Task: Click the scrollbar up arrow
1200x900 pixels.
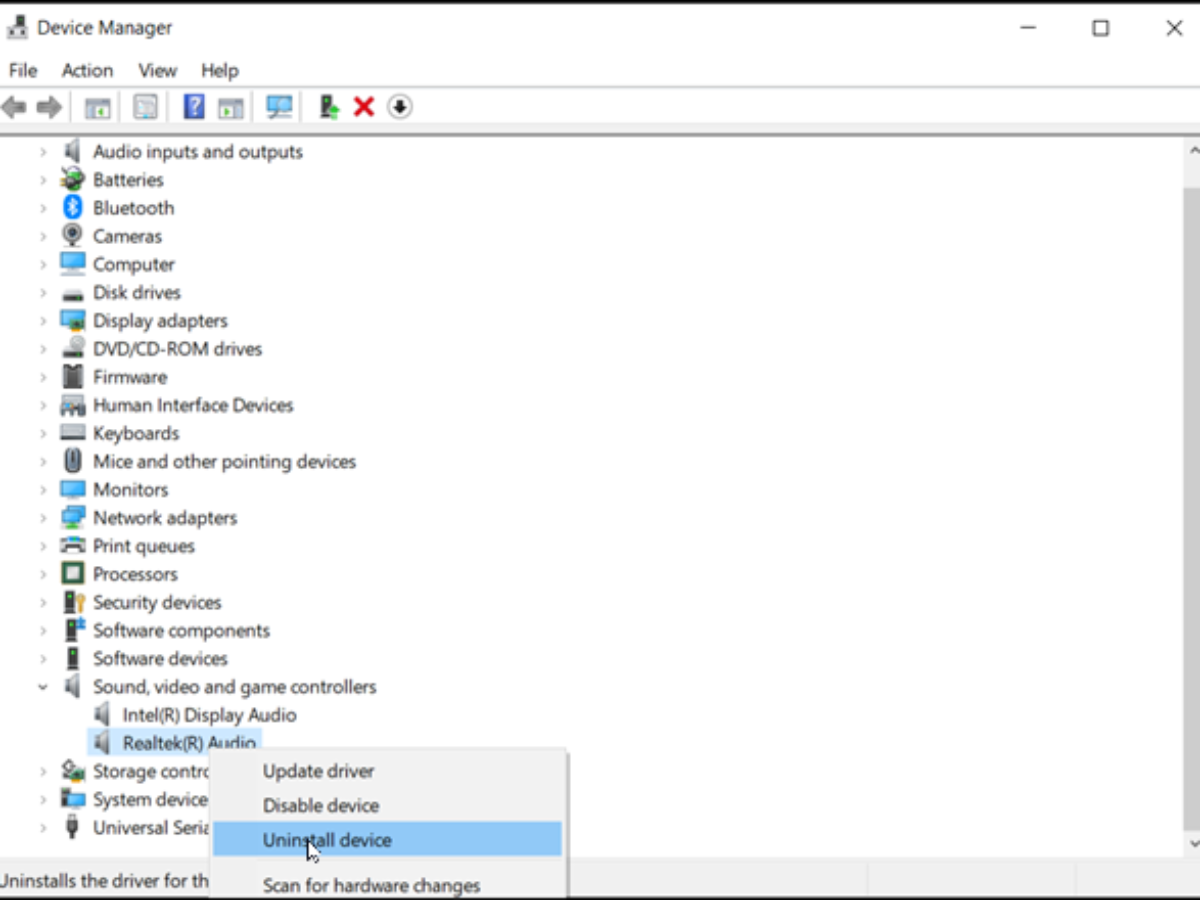Action: coord(1192,151)
